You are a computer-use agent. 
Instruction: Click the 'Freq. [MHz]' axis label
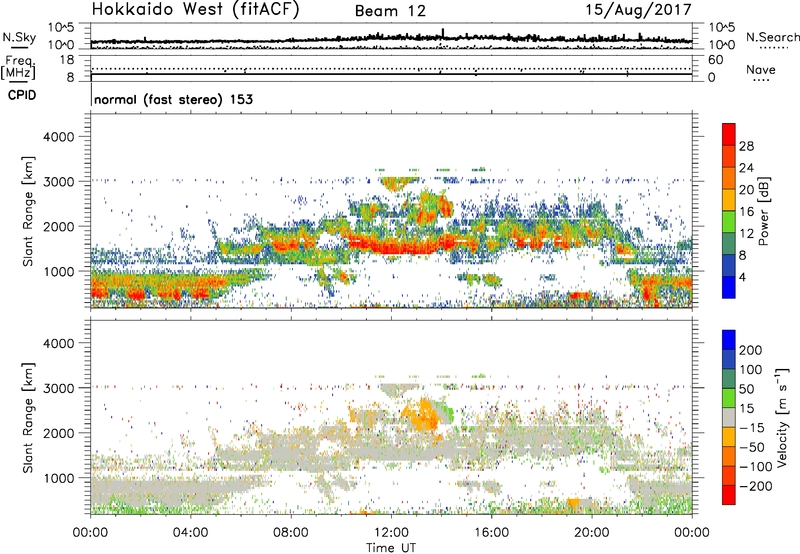19,67
